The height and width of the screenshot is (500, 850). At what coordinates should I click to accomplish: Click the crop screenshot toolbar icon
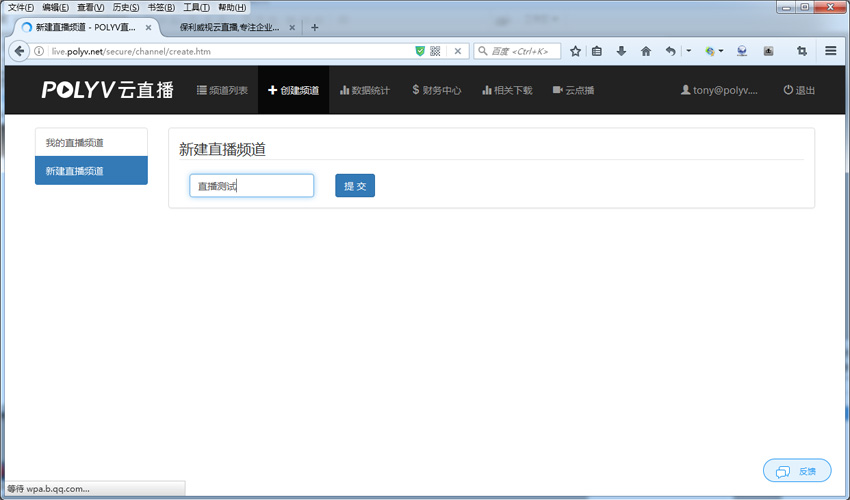[801, 51]
